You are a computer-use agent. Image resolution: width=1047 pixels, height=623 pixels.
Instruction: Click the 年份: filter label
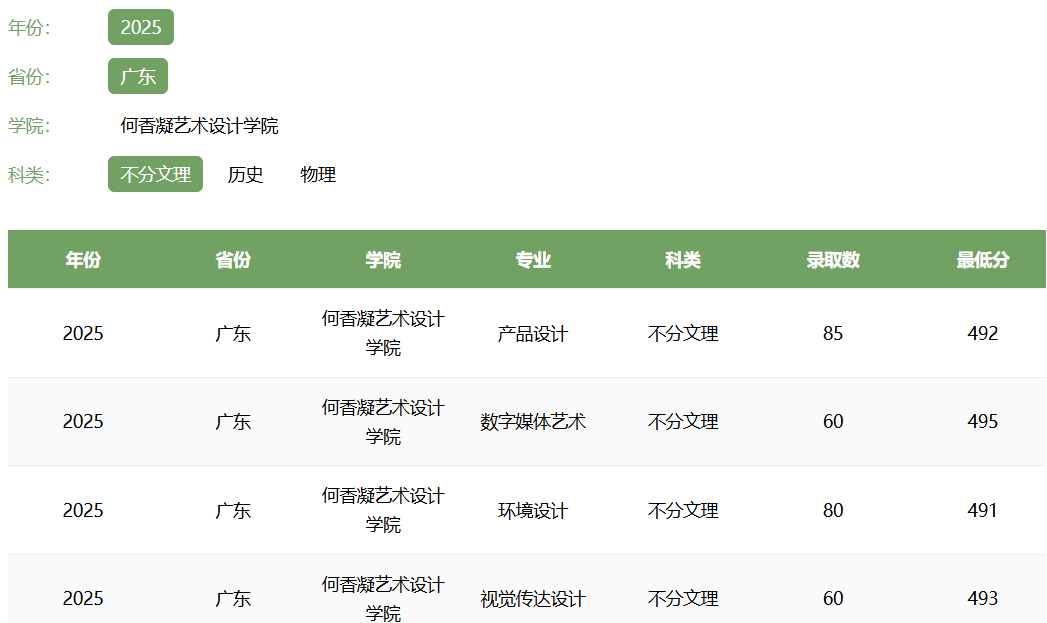coord(29,27)
